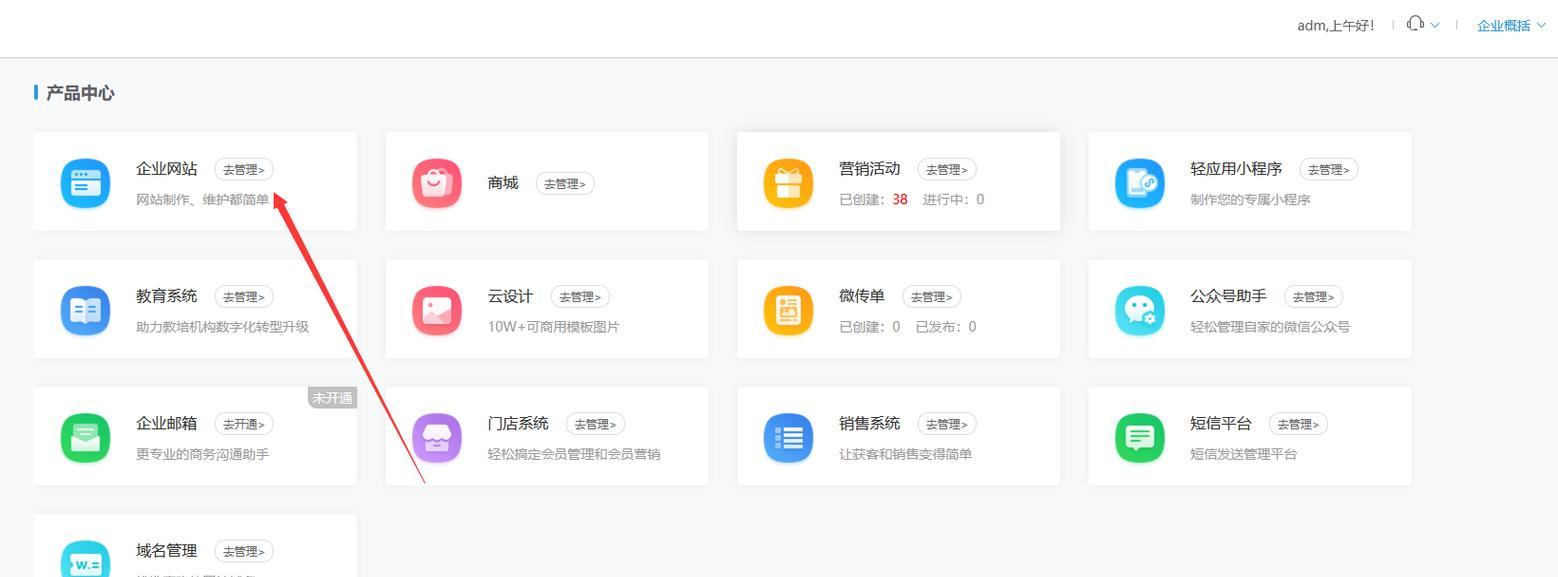Click 去管理 next to 销售系统
The image size is (1558, 577).
(947, 424)
